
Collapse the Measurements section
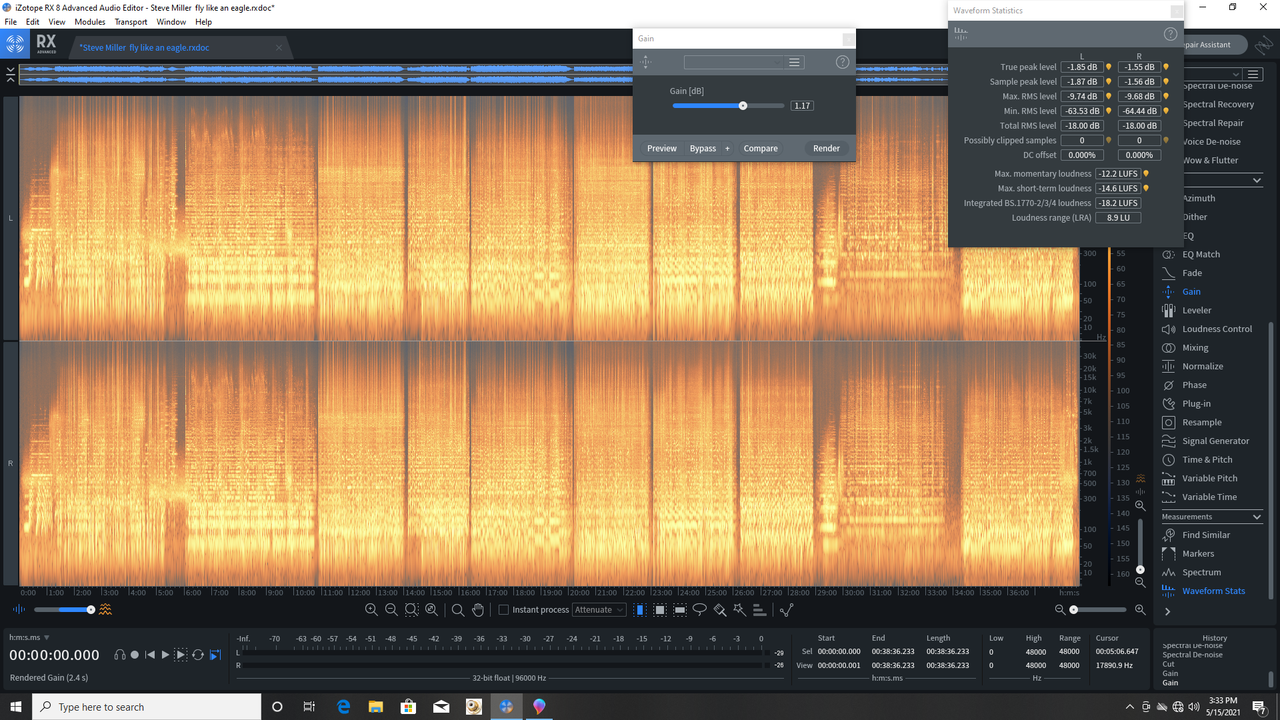(x=1257, y=517)
